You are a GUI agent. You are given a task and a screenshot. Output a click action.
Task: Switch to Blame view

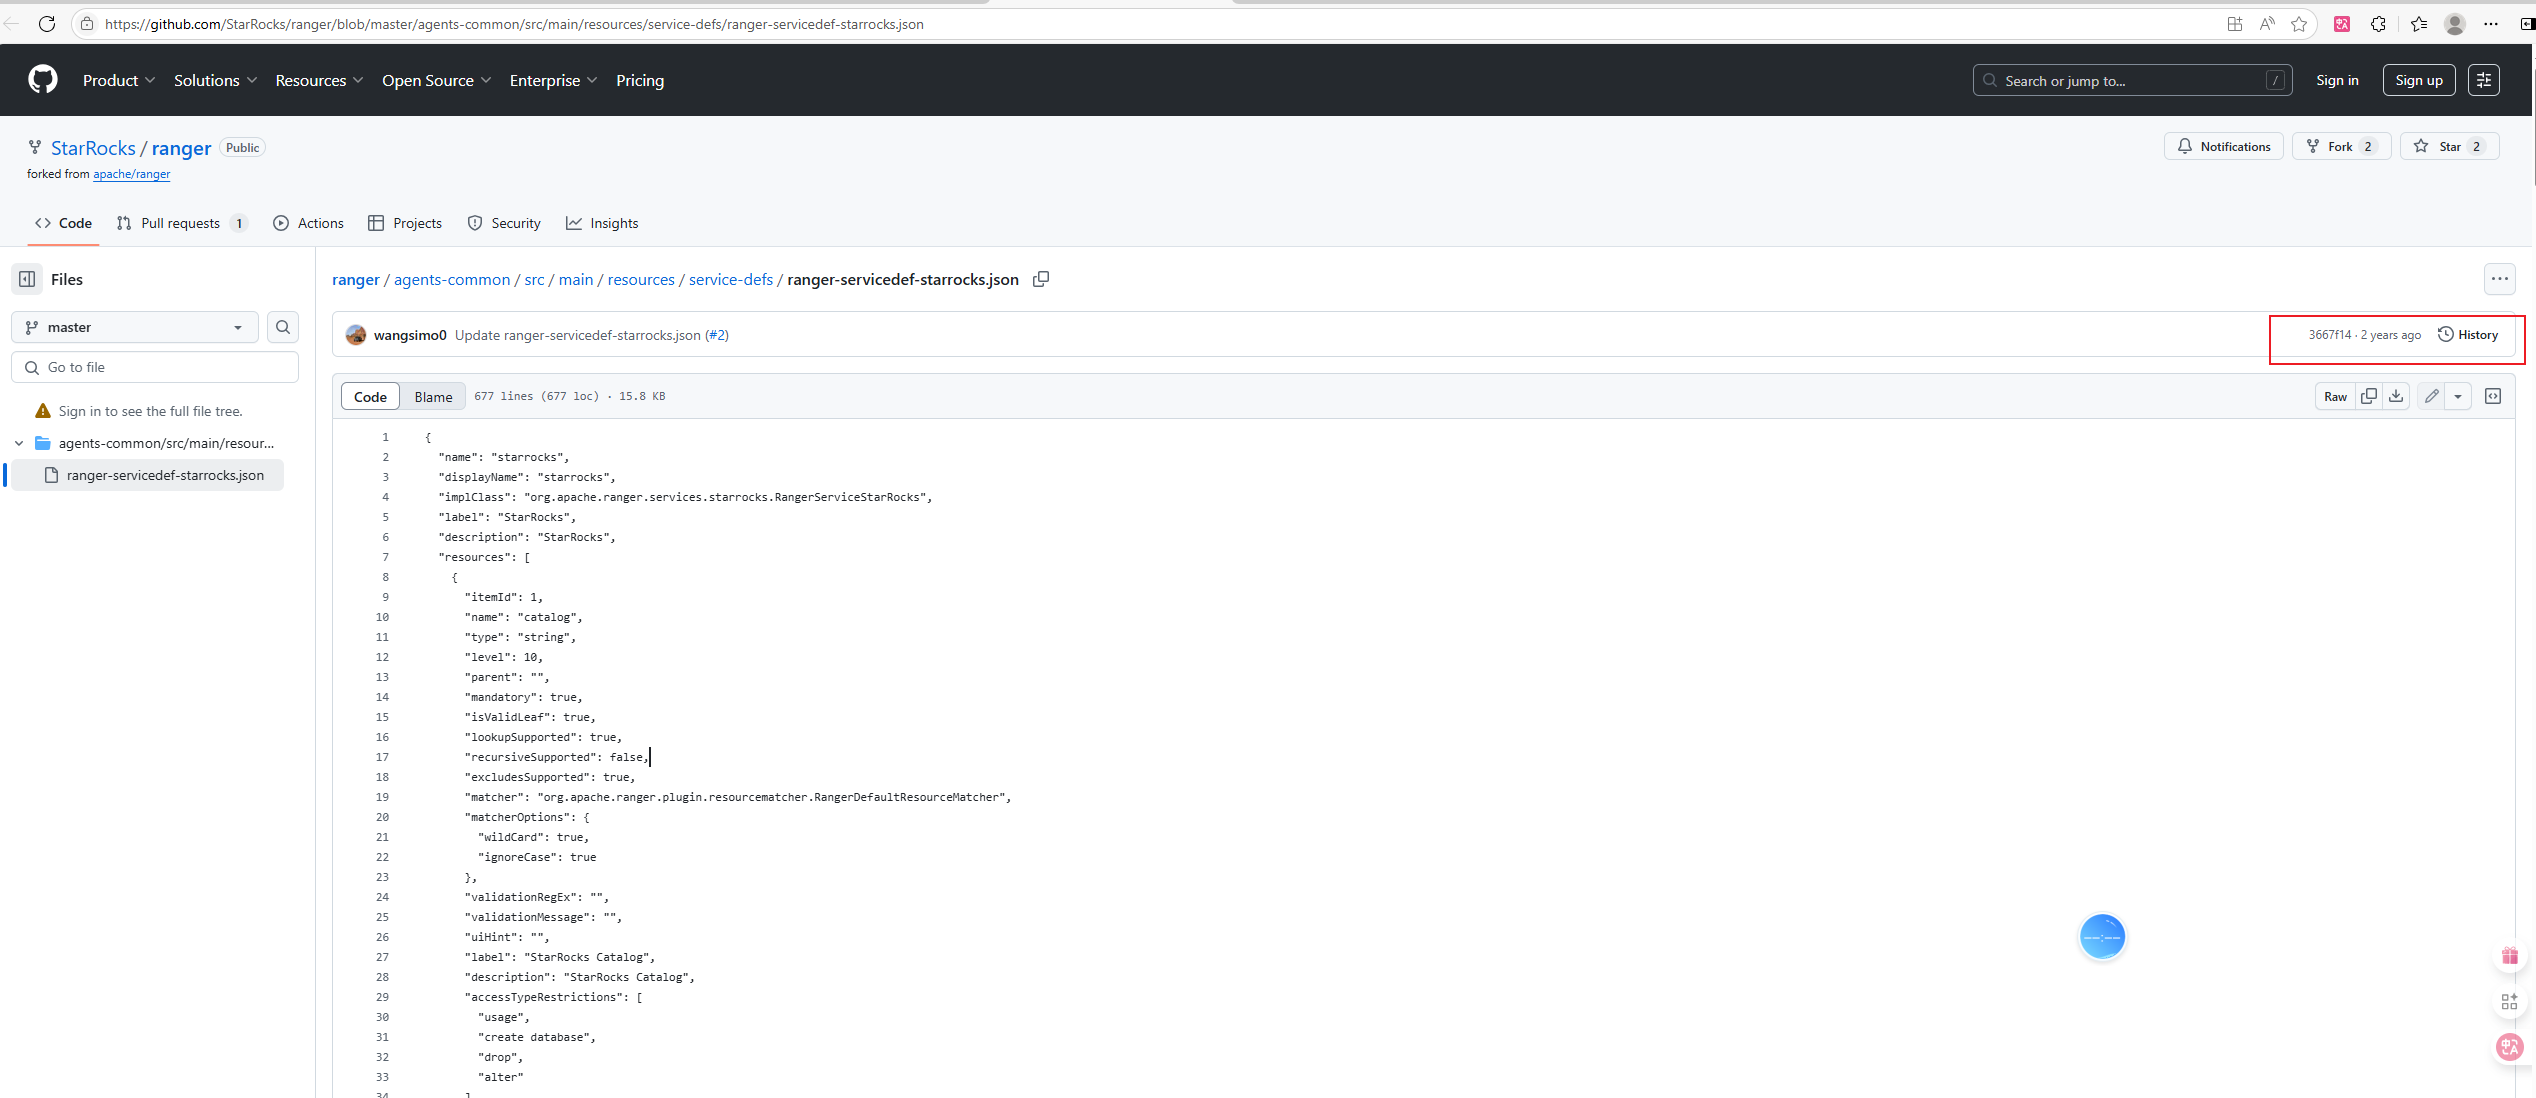point(433,397)
